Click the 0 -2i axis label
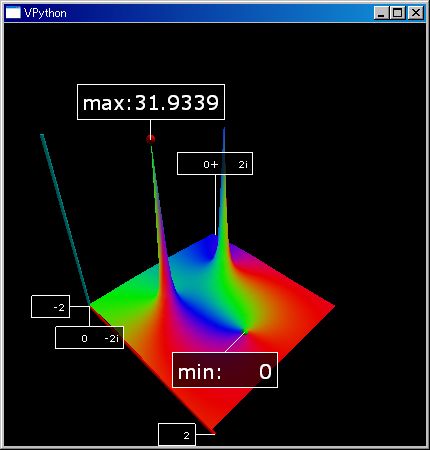 pyautogui.click(x=89, y=338)
